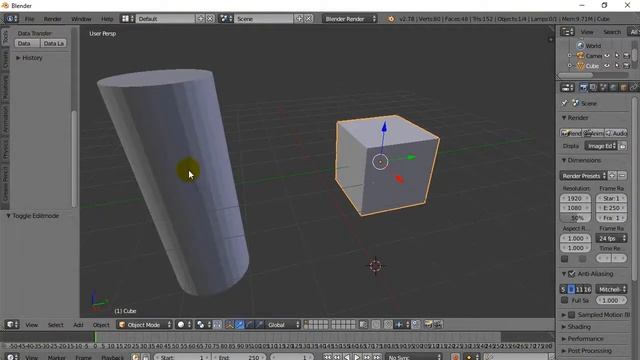
Task: Toggle proportional editing circle icon
Action: pyautogui.click(x=376, y=324)
